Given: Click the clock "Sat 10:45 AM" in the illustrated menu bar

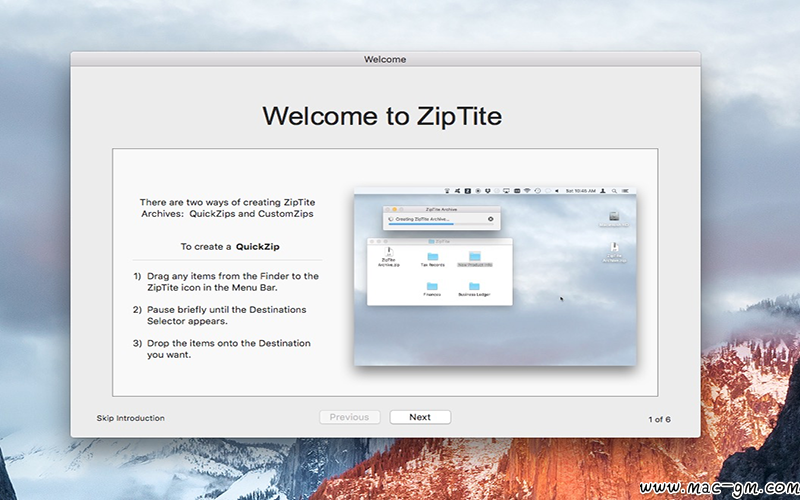Looking at the screenshot, I should [x=581, y=191].
